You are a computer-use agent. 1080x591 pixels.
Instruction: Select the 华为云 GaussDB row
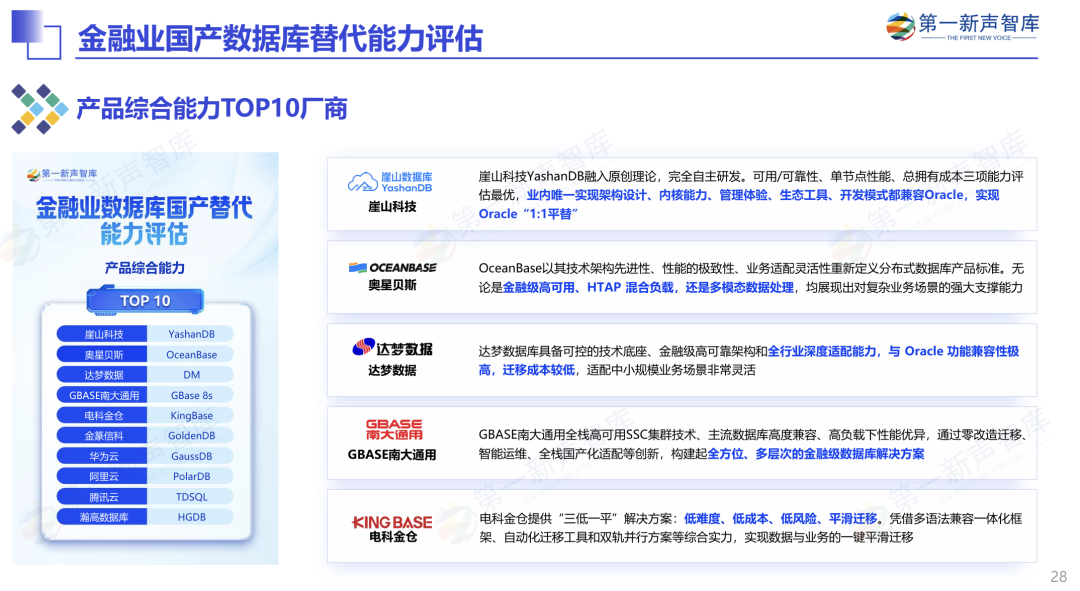(144, 455)
